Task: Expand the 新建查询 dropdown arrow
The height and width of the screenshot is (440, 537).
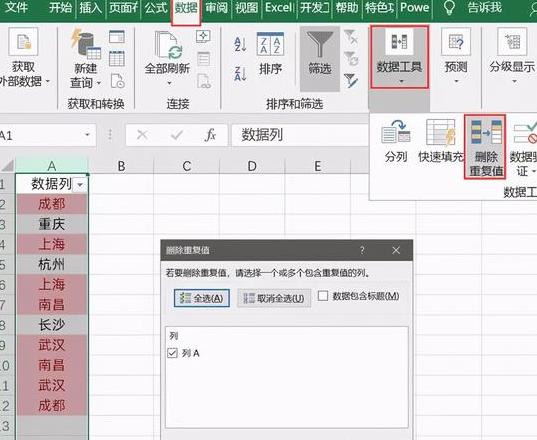Action: (x=99, y=83)
